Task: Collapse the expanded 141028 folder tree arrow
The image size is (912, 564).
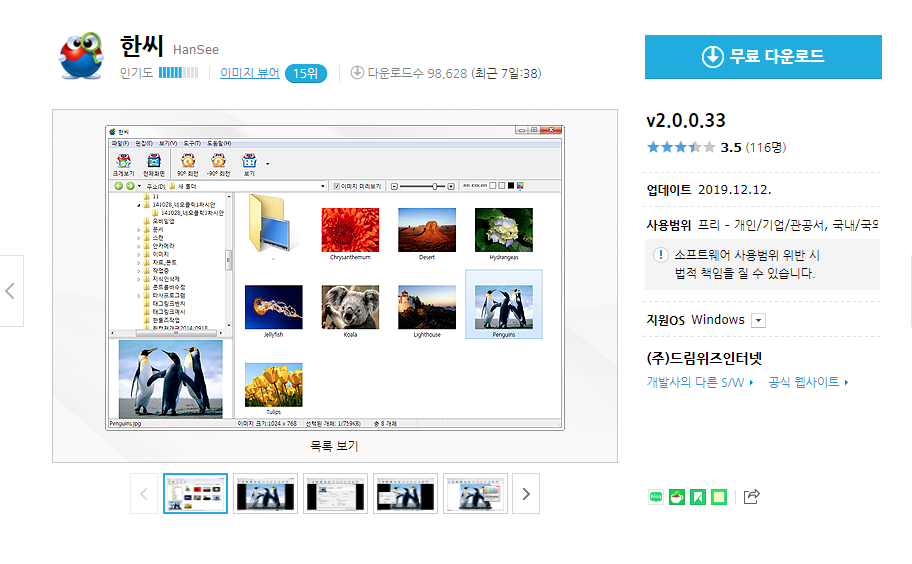Action: tap(139, 205)
